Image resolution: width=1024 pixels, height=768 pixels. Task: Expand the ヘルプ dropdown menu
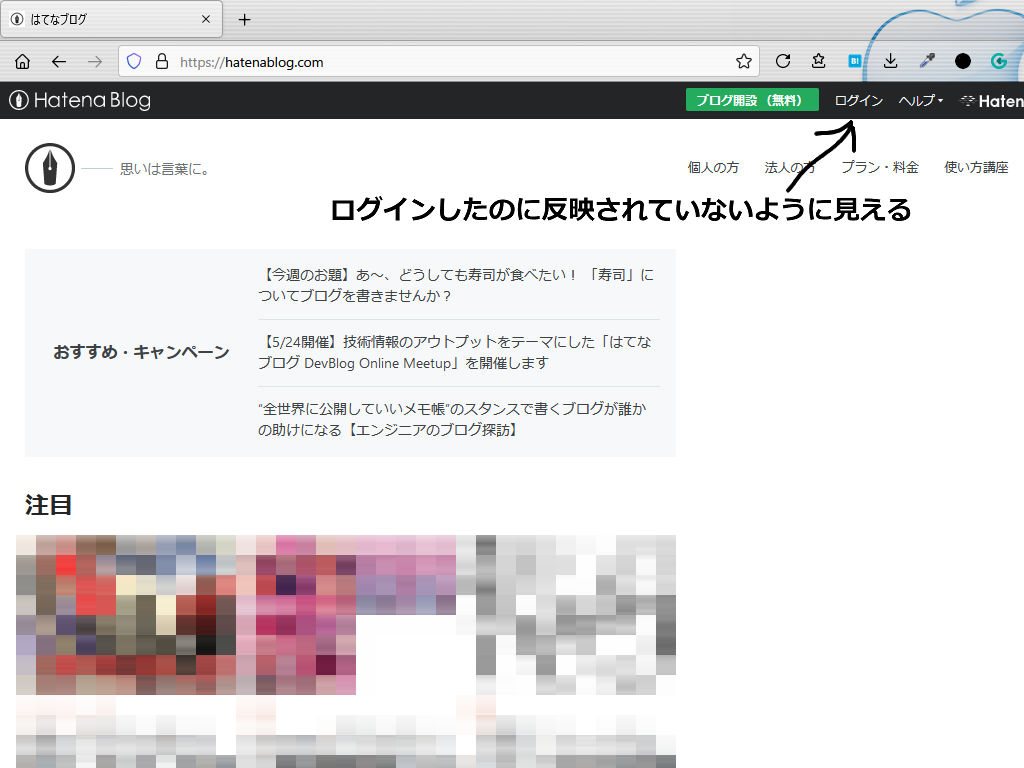coord(920,101)
